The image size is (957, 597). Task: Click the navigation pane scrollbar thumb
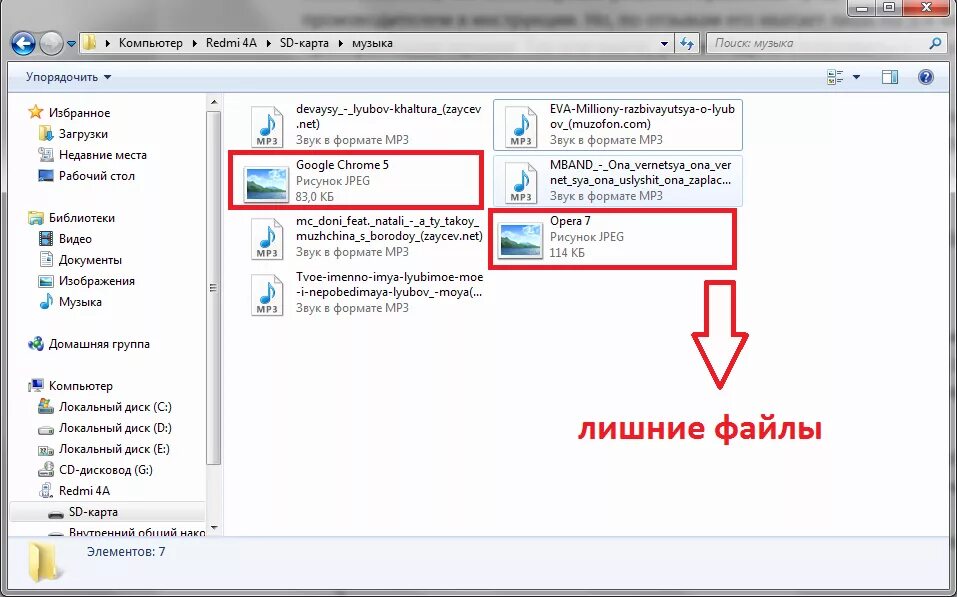pos(214,288)
